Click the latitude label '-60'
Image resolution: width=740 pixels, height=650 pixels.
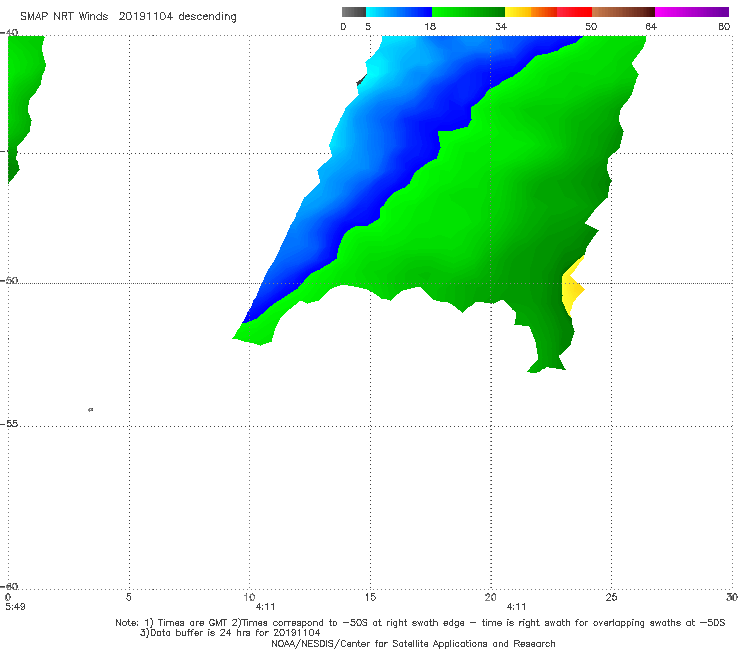pos(9,586)
